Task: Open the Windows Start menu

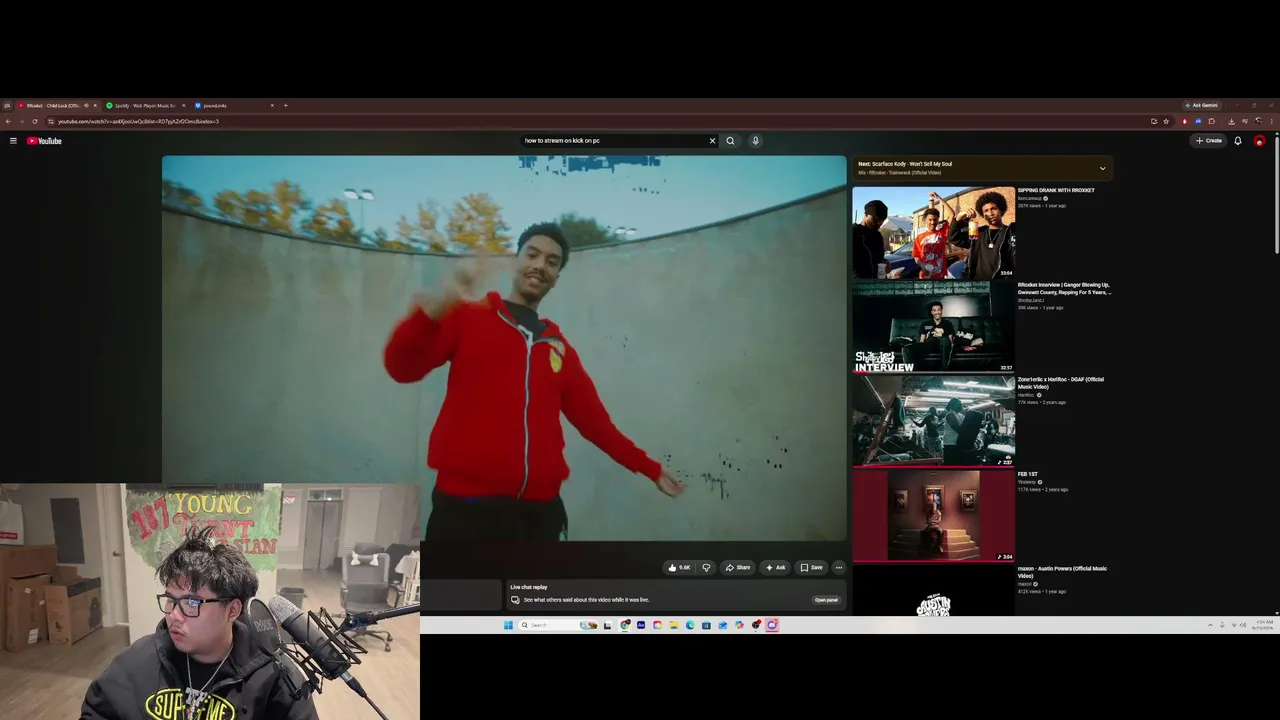Action: click(x=508, y=625)
